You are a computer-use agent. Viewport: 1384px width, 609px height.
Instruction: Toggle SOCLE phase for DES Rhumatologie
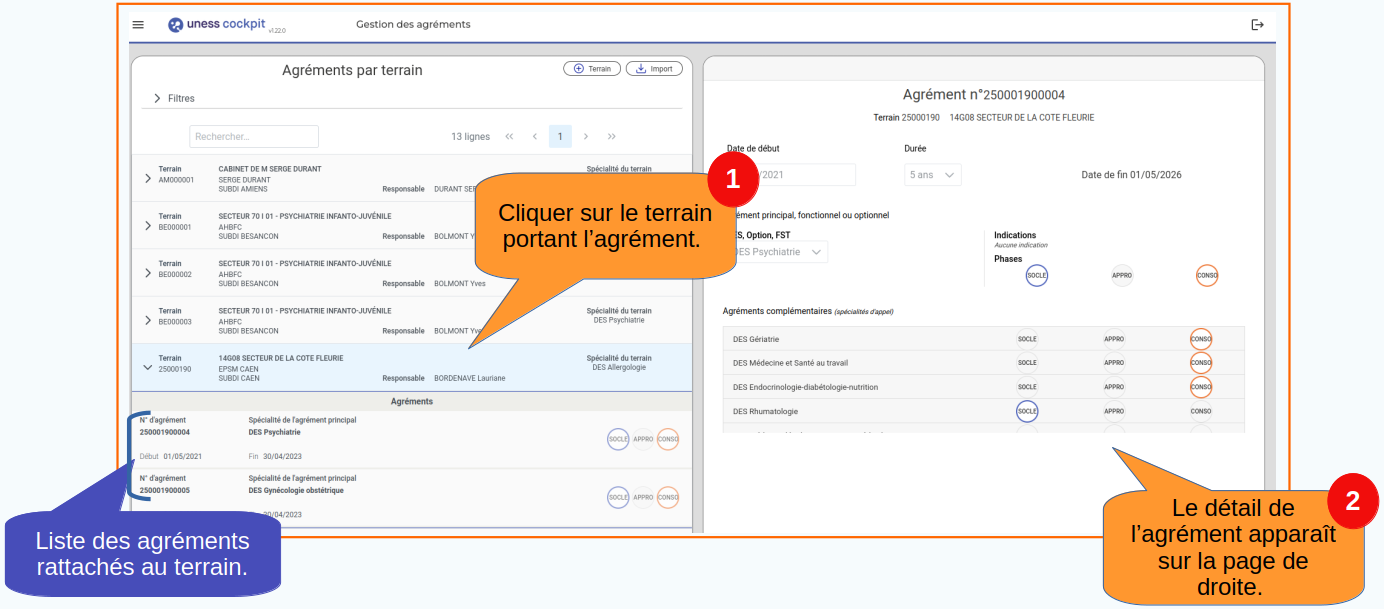[1027, 411]
